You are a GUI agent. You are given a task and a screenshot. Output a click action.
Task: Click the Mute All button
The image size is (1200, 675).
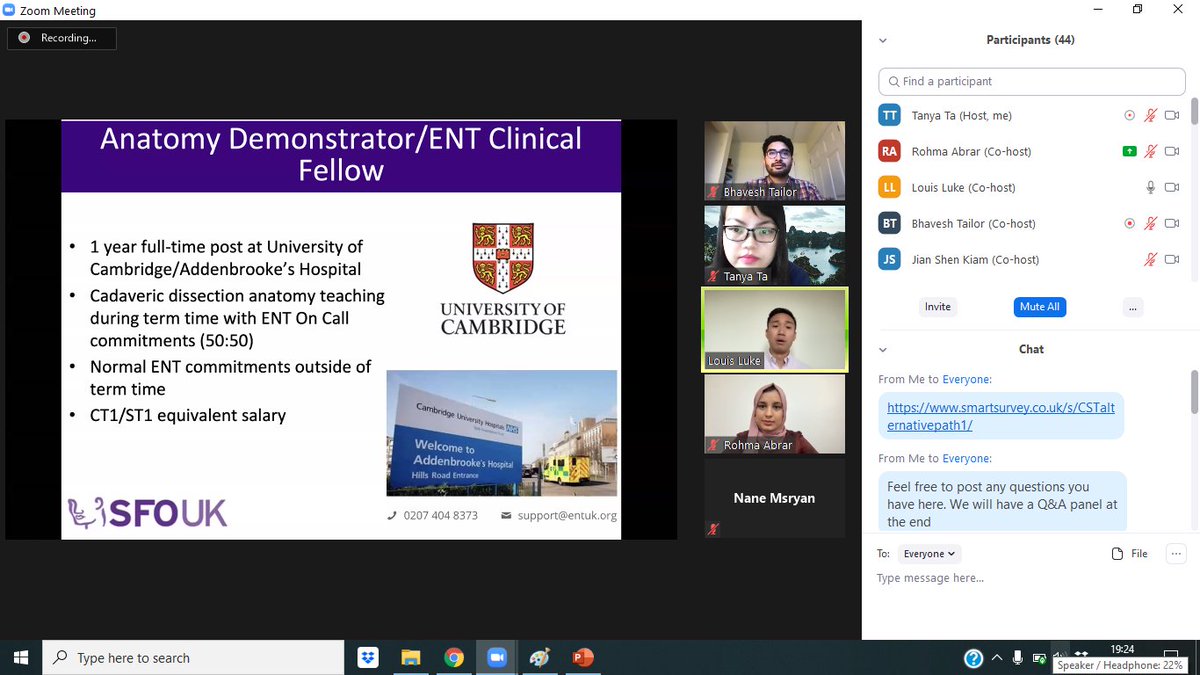click(x=1039, y=307)
